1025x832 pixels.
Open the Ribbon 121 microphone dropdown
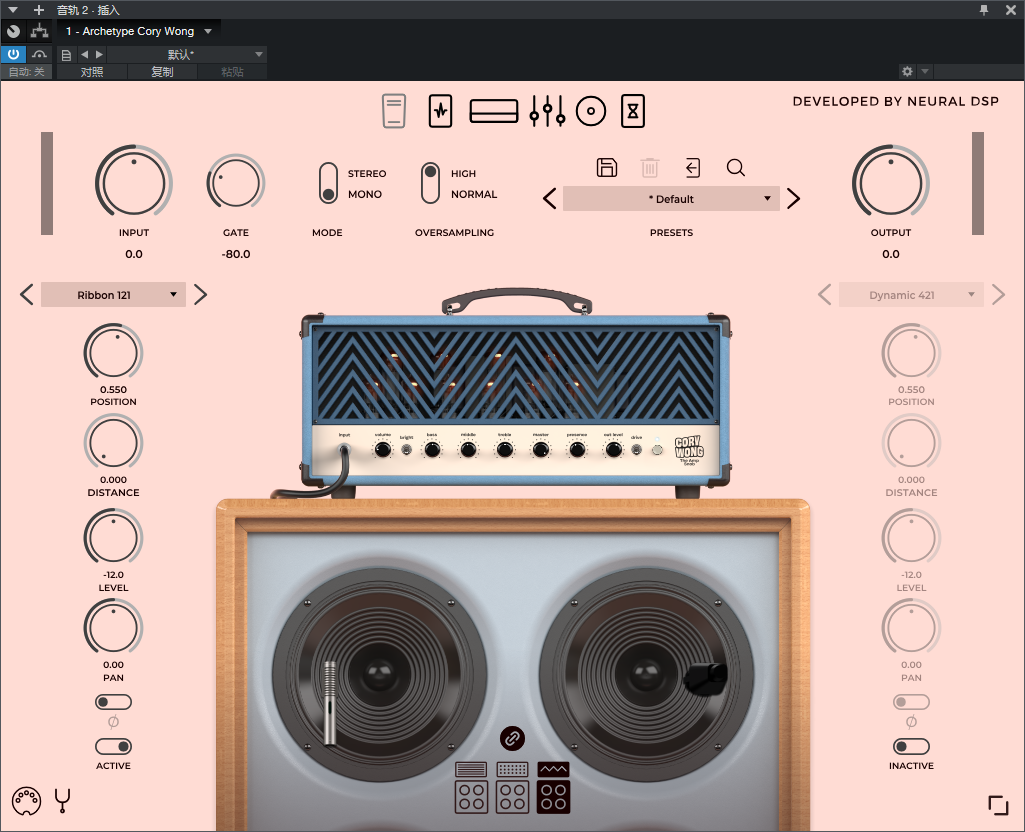(114, 295)
